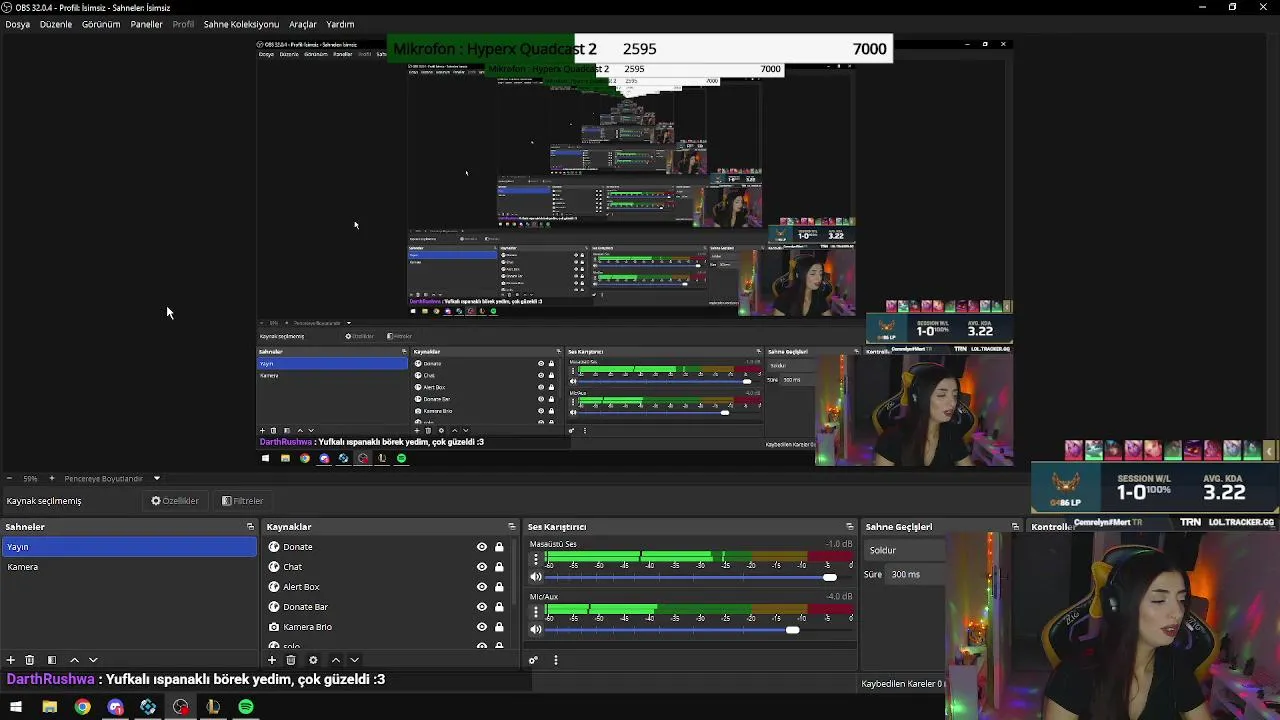Add a new source with the Kaynaklar plus icon
The image size is (1280, 720).
[271, 660]
